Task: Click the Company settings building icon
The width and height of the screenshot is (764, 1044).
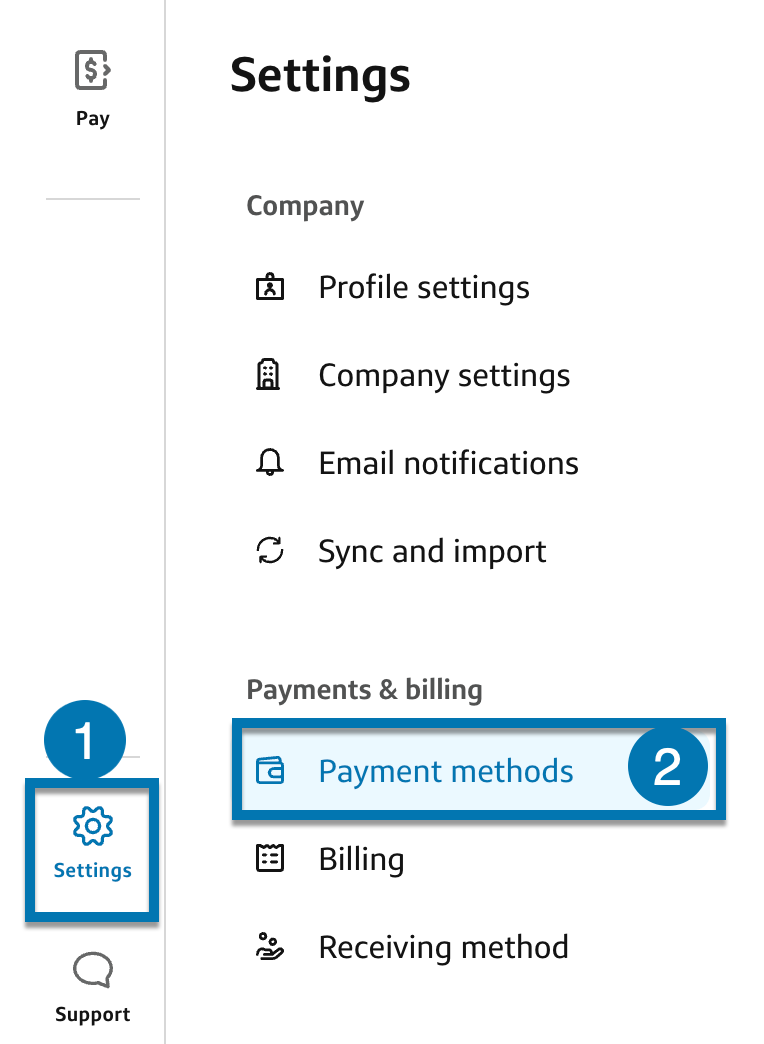Action: 270,376
